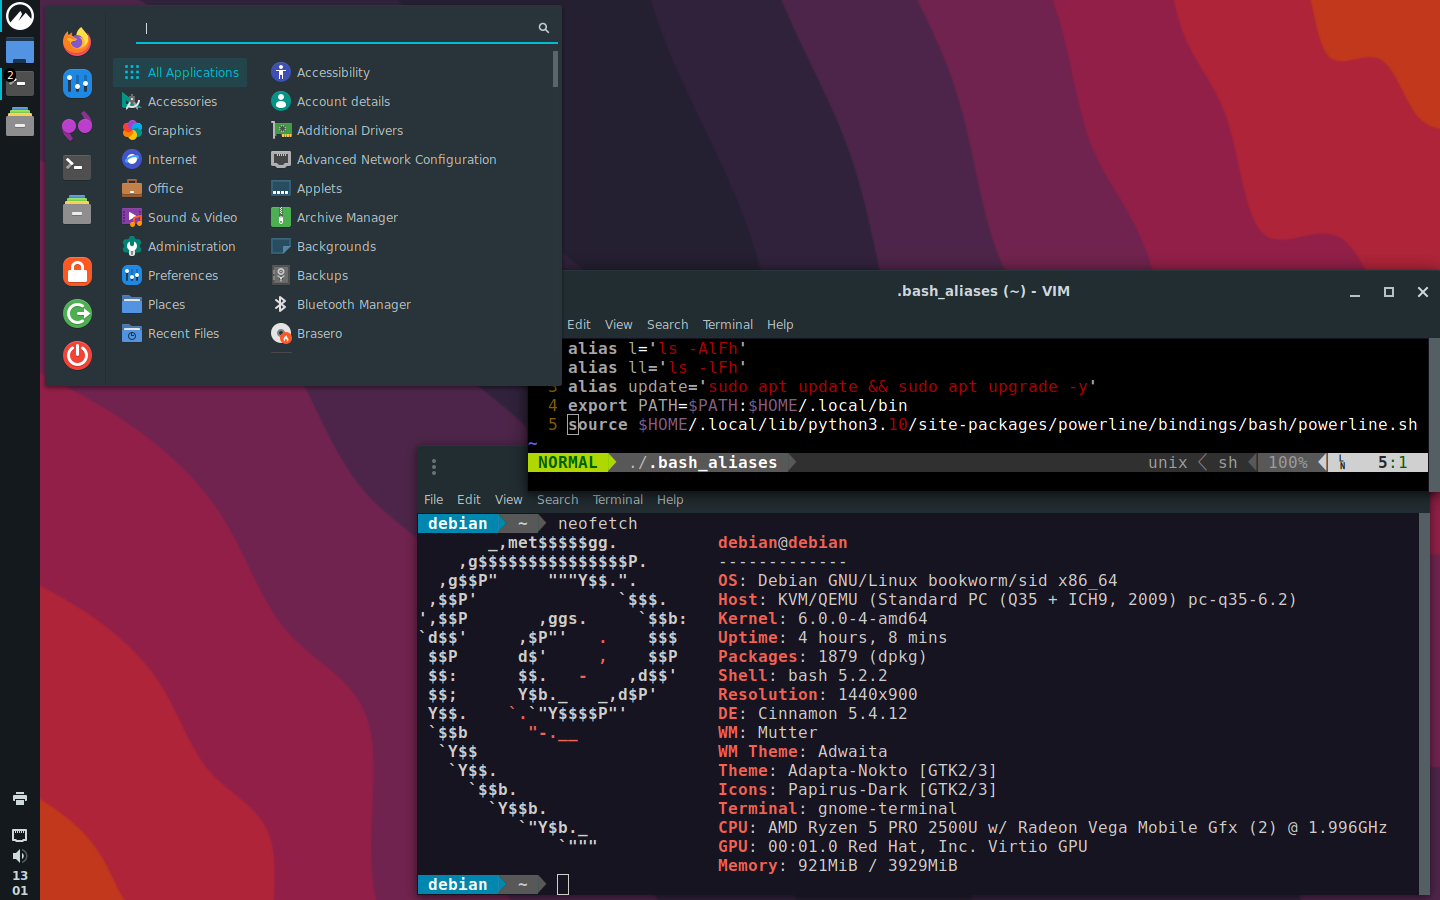The image size is (1440, 900).
Task: Click the orange Lock Screen button
Action: tap(77, 271)
